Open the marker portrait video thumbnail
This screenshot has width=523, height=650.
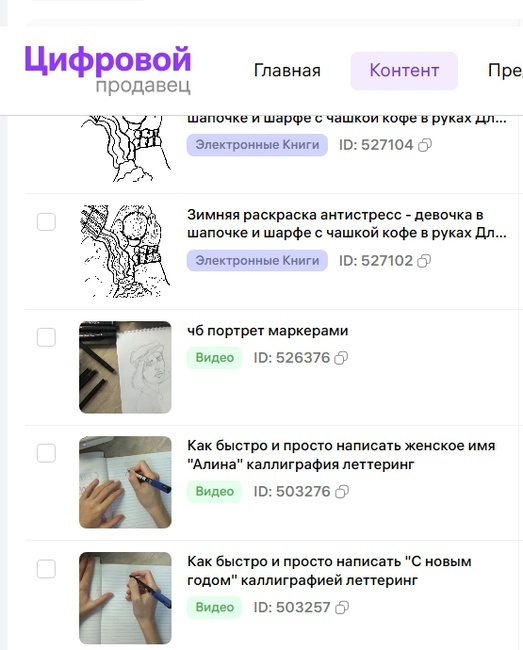click(x=125, y=367)
